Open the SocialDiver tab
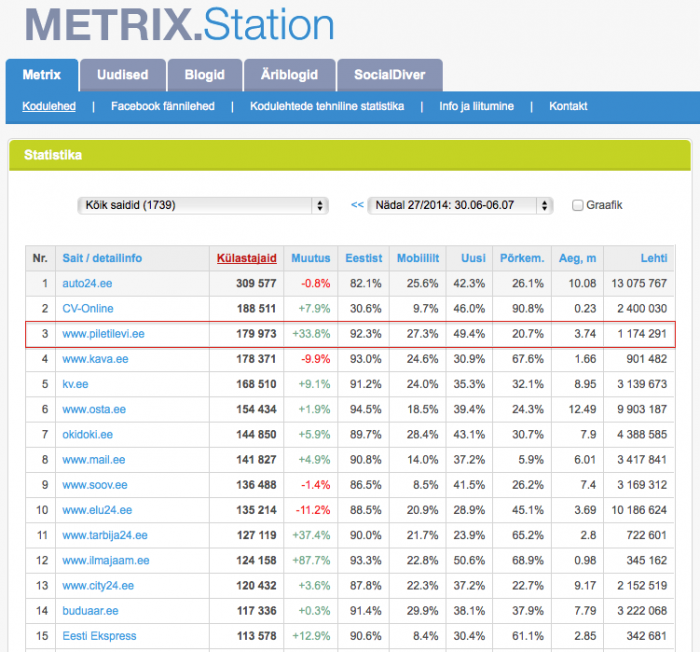 point(390,75)
